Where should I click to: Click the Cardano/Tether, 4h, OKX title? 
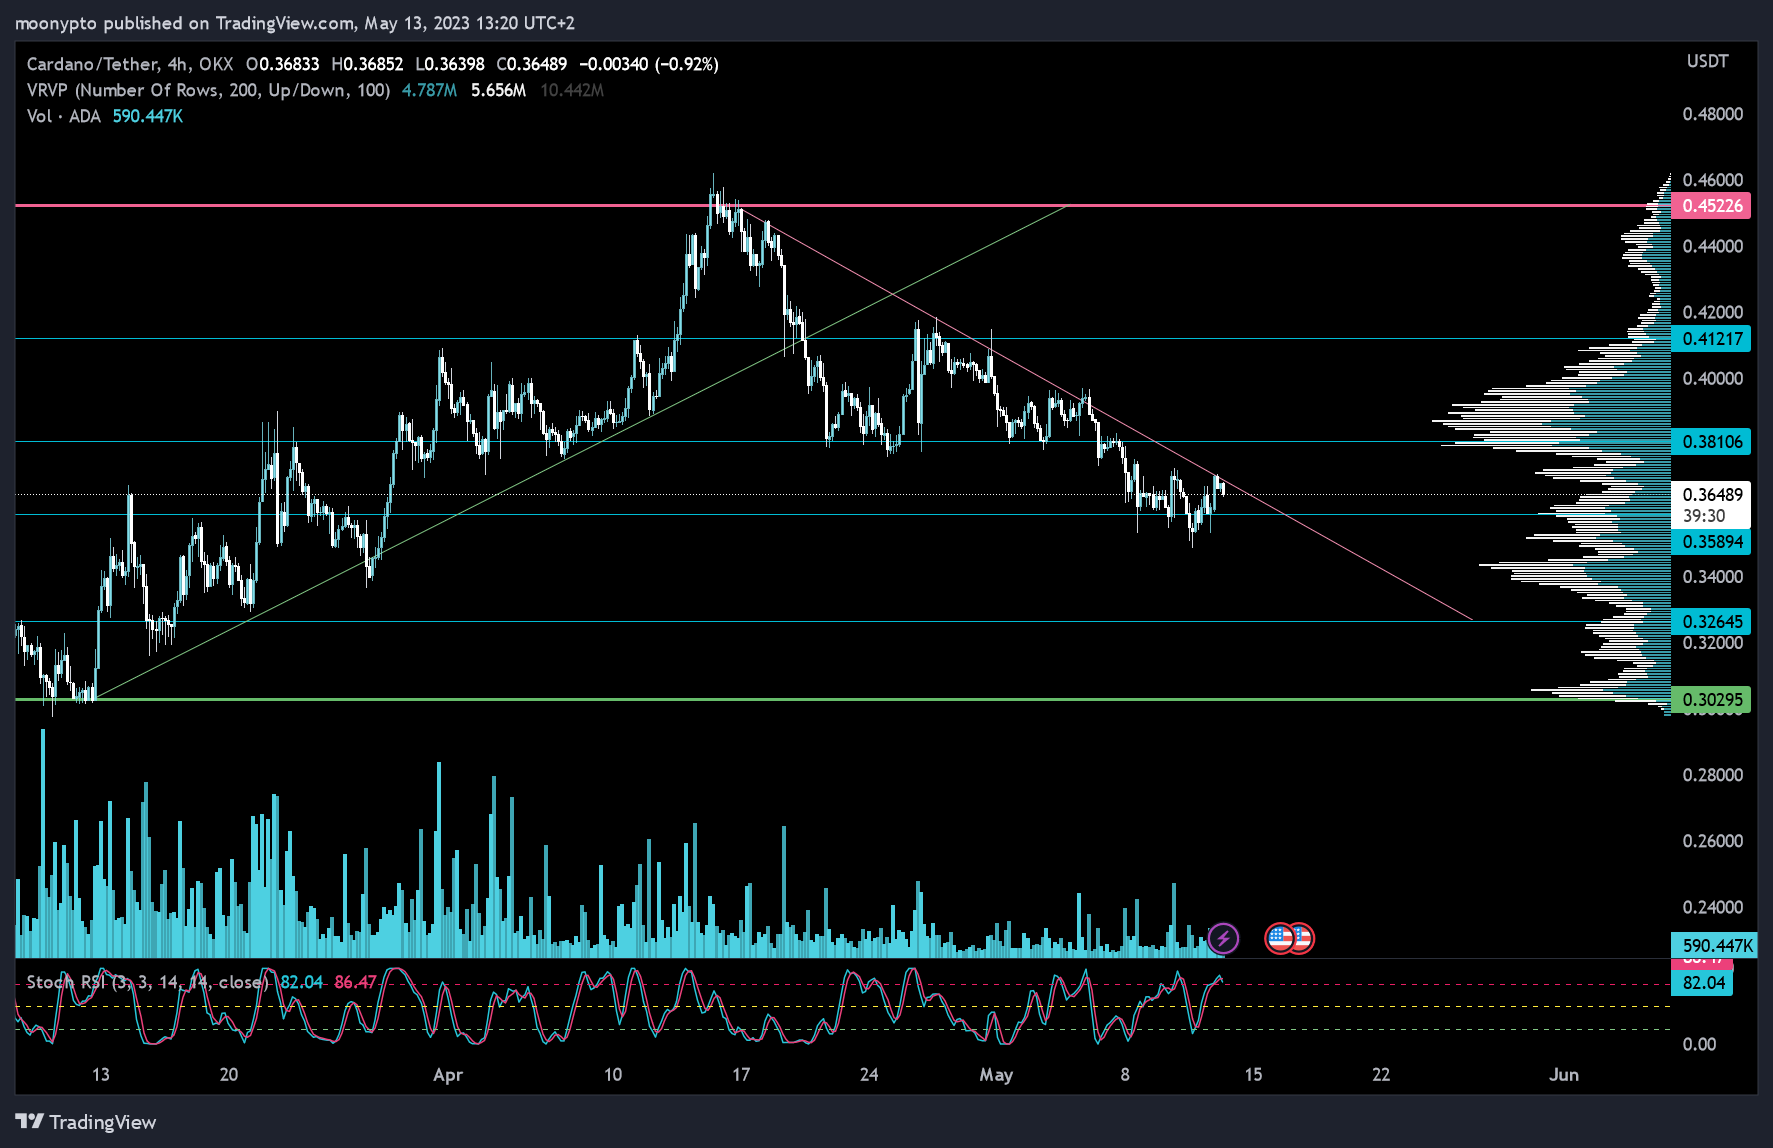click(130, 64)
